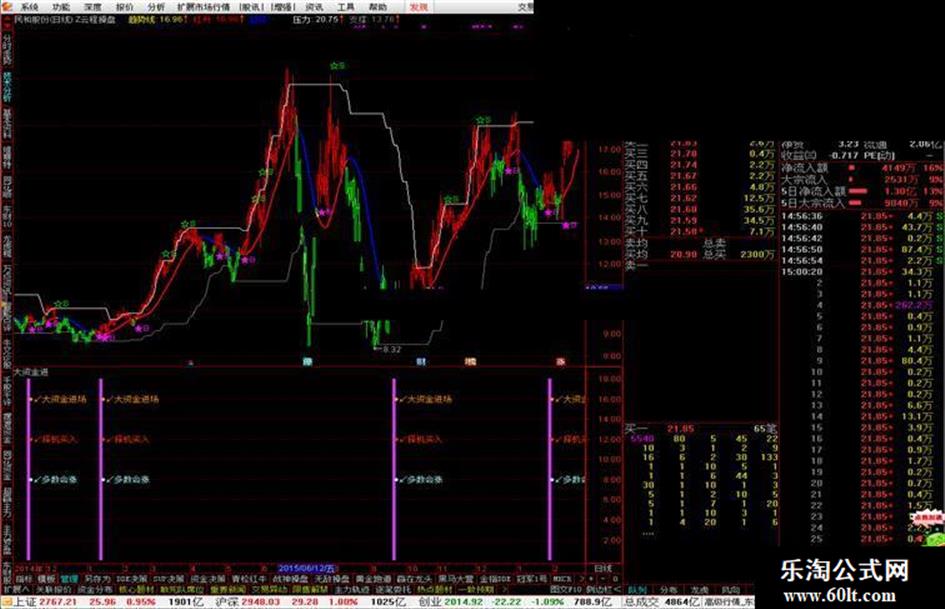945x609 pixels.
Task: Click the 上证 index value 2767.21
Action: (x=59, y=602)
